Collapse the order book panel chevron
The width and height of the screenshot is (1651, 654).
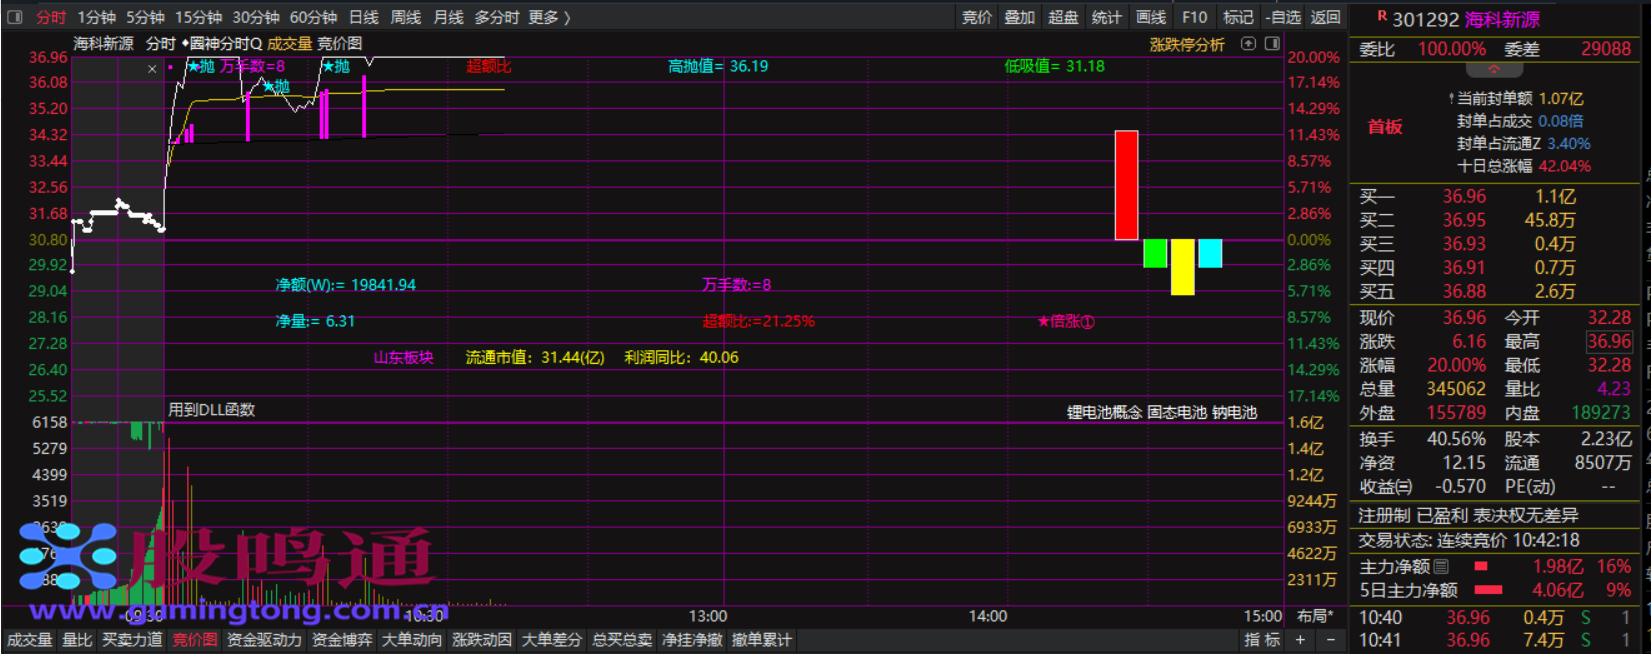(x=1494, y=70)
